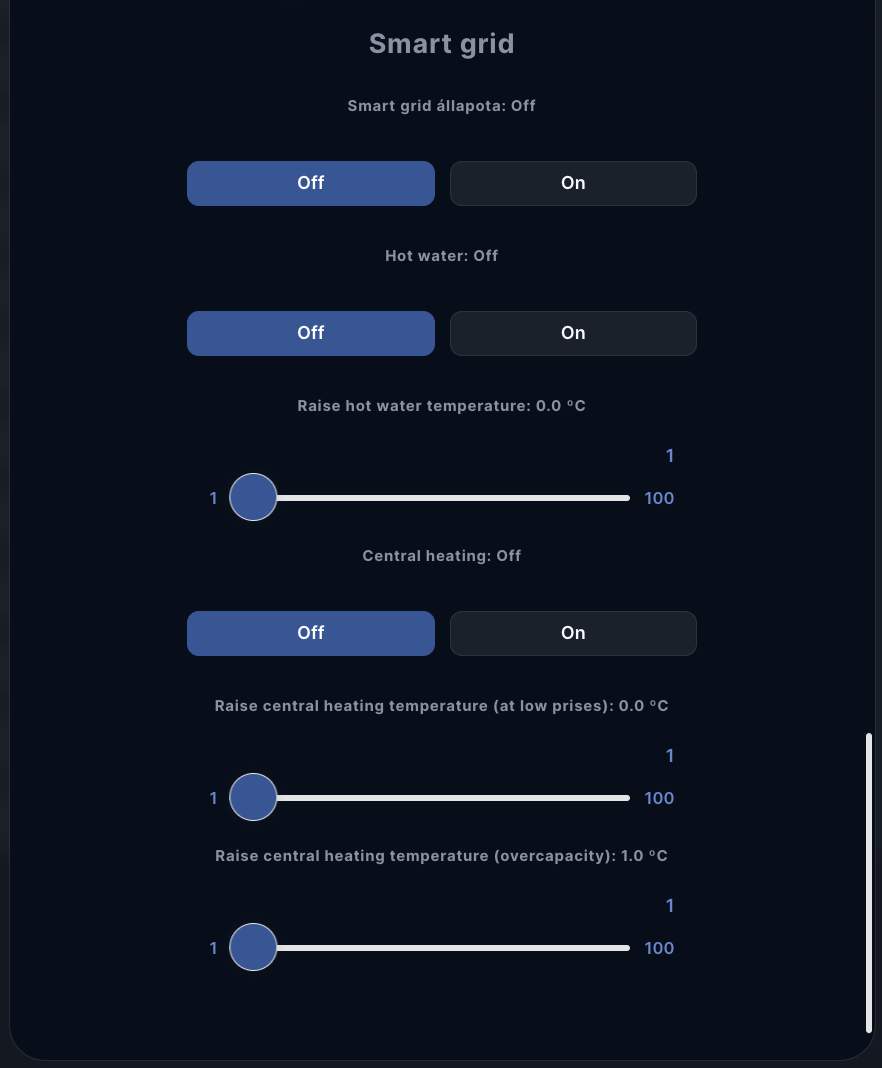Click the 100 maximum label of hot water slider
The image size is (882, 1068).
(659, 498)
